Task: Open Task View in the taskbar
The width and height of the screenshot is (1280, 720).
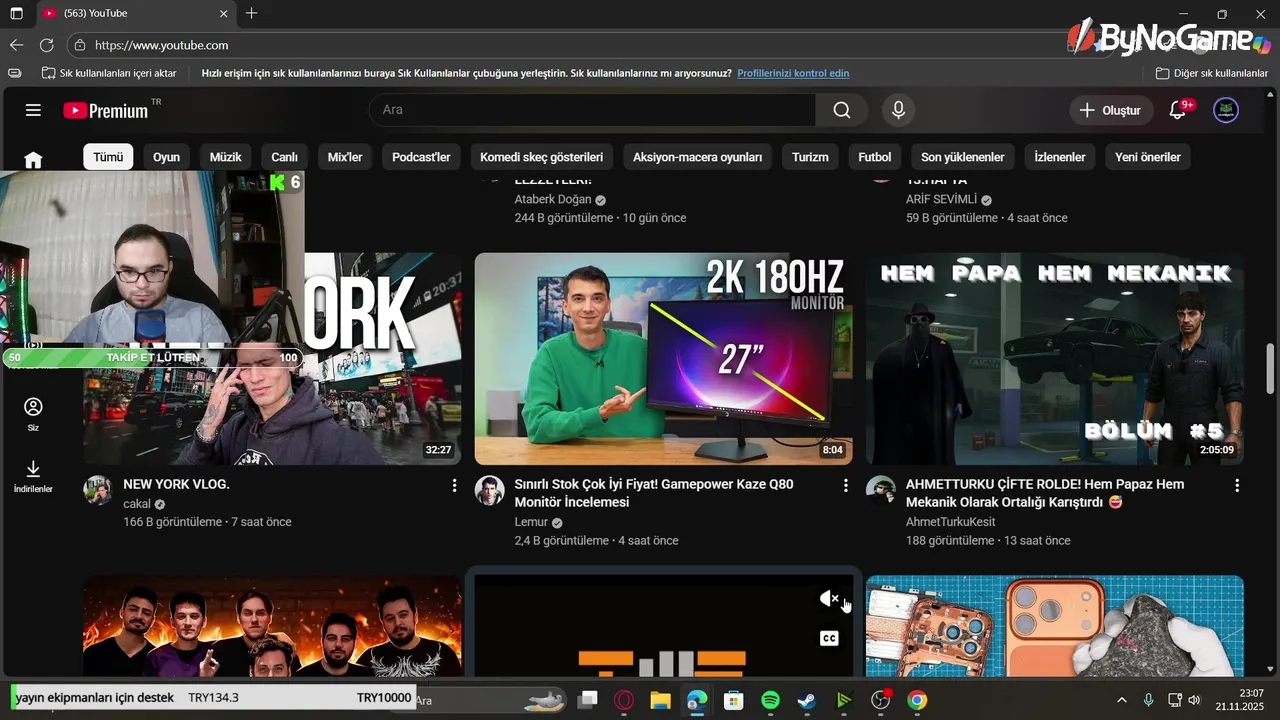Action: 587,700
